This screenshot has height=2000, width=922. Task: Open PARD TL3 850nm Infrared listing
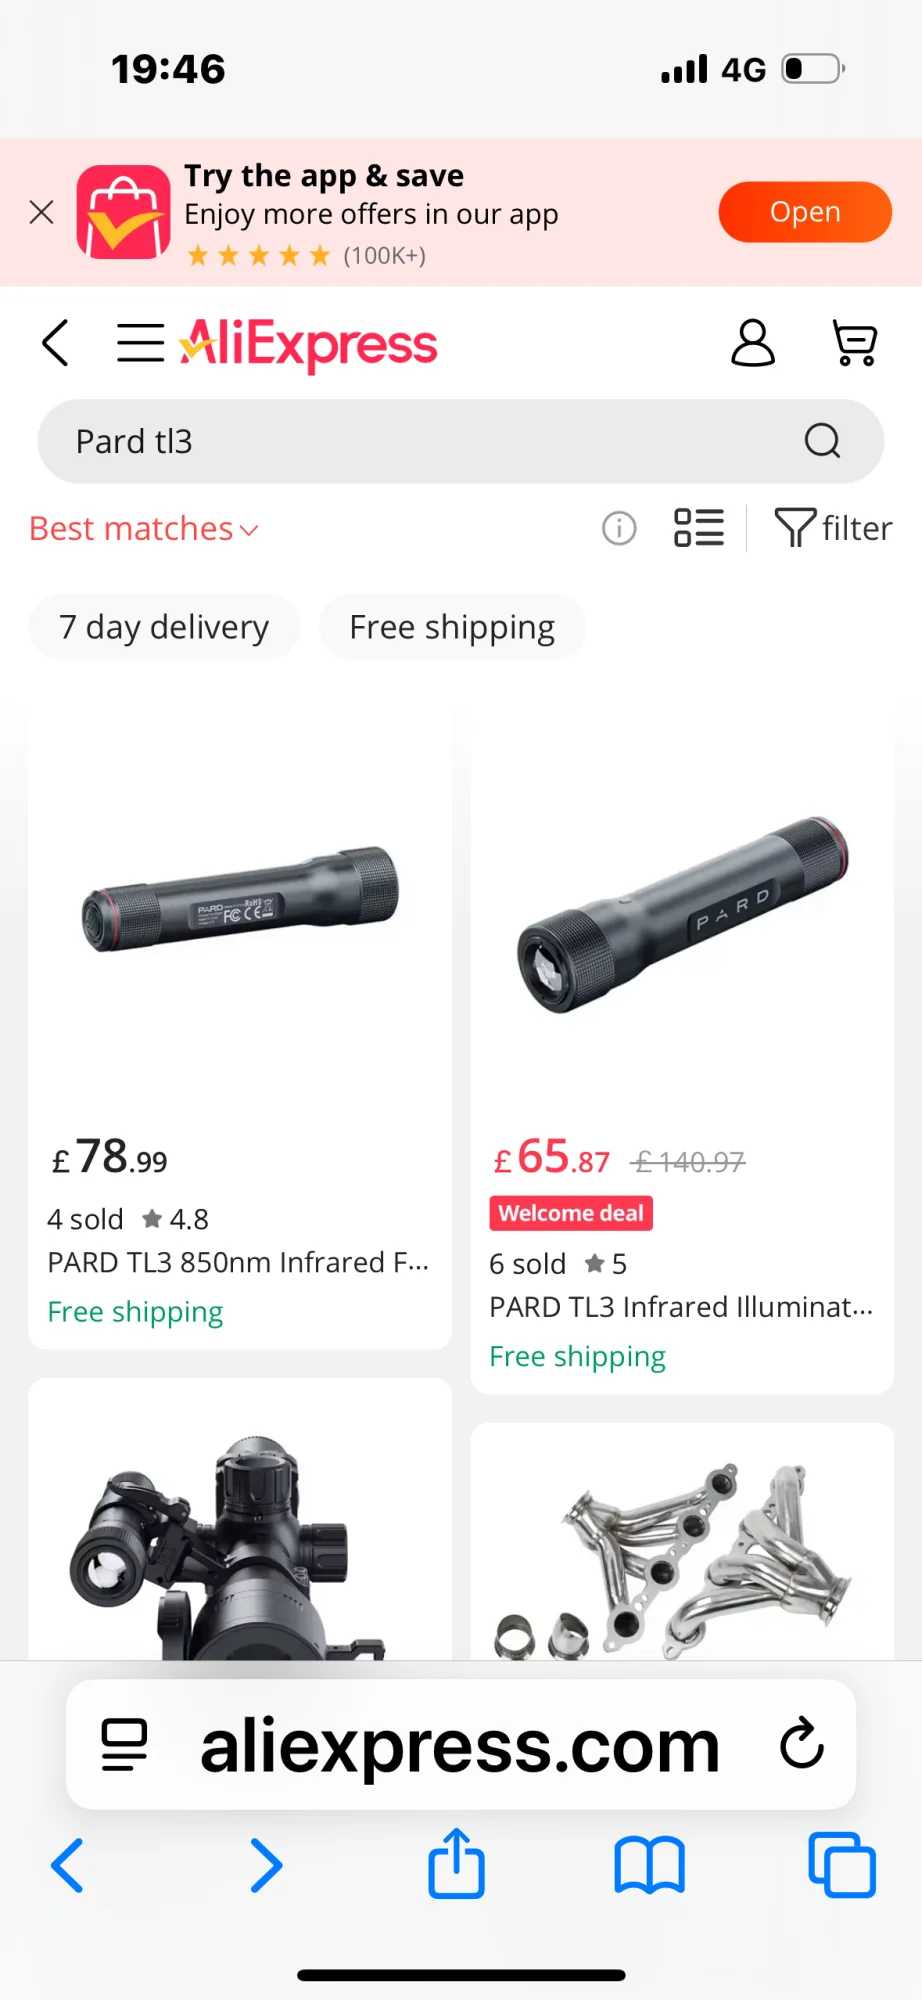pyautogui.click(x=238, y=1263)
